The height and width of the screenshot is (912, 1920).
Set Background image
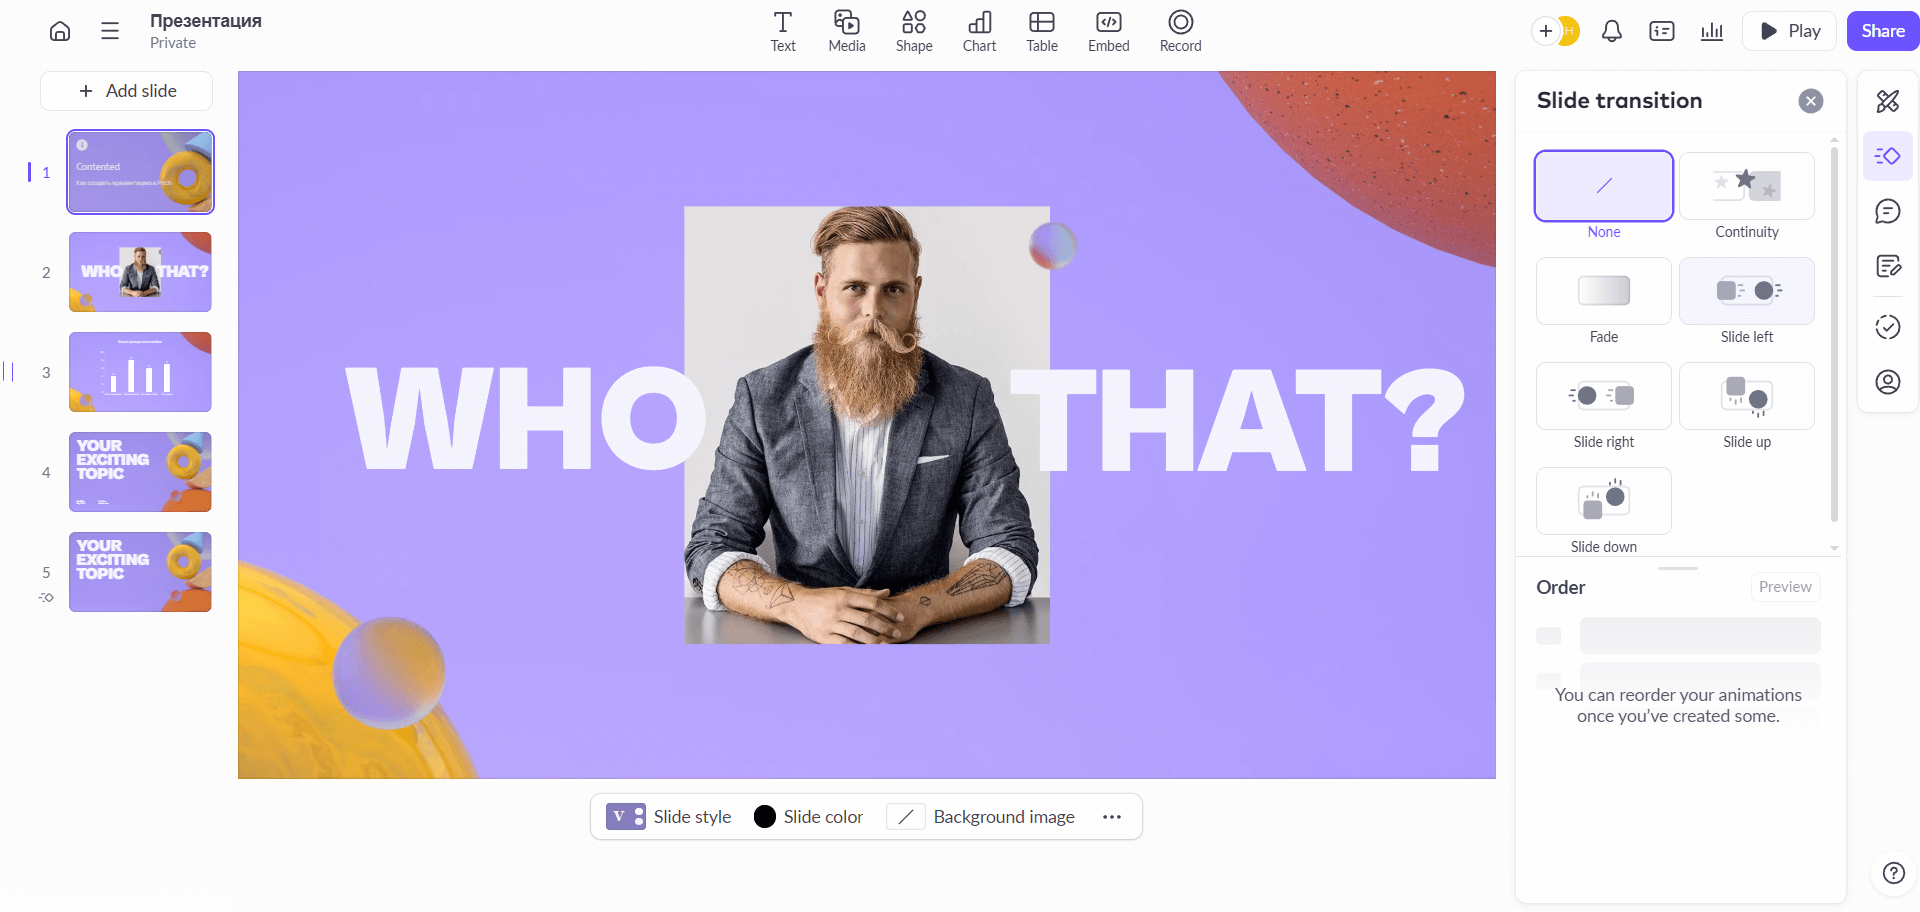(x=981, y=817)
